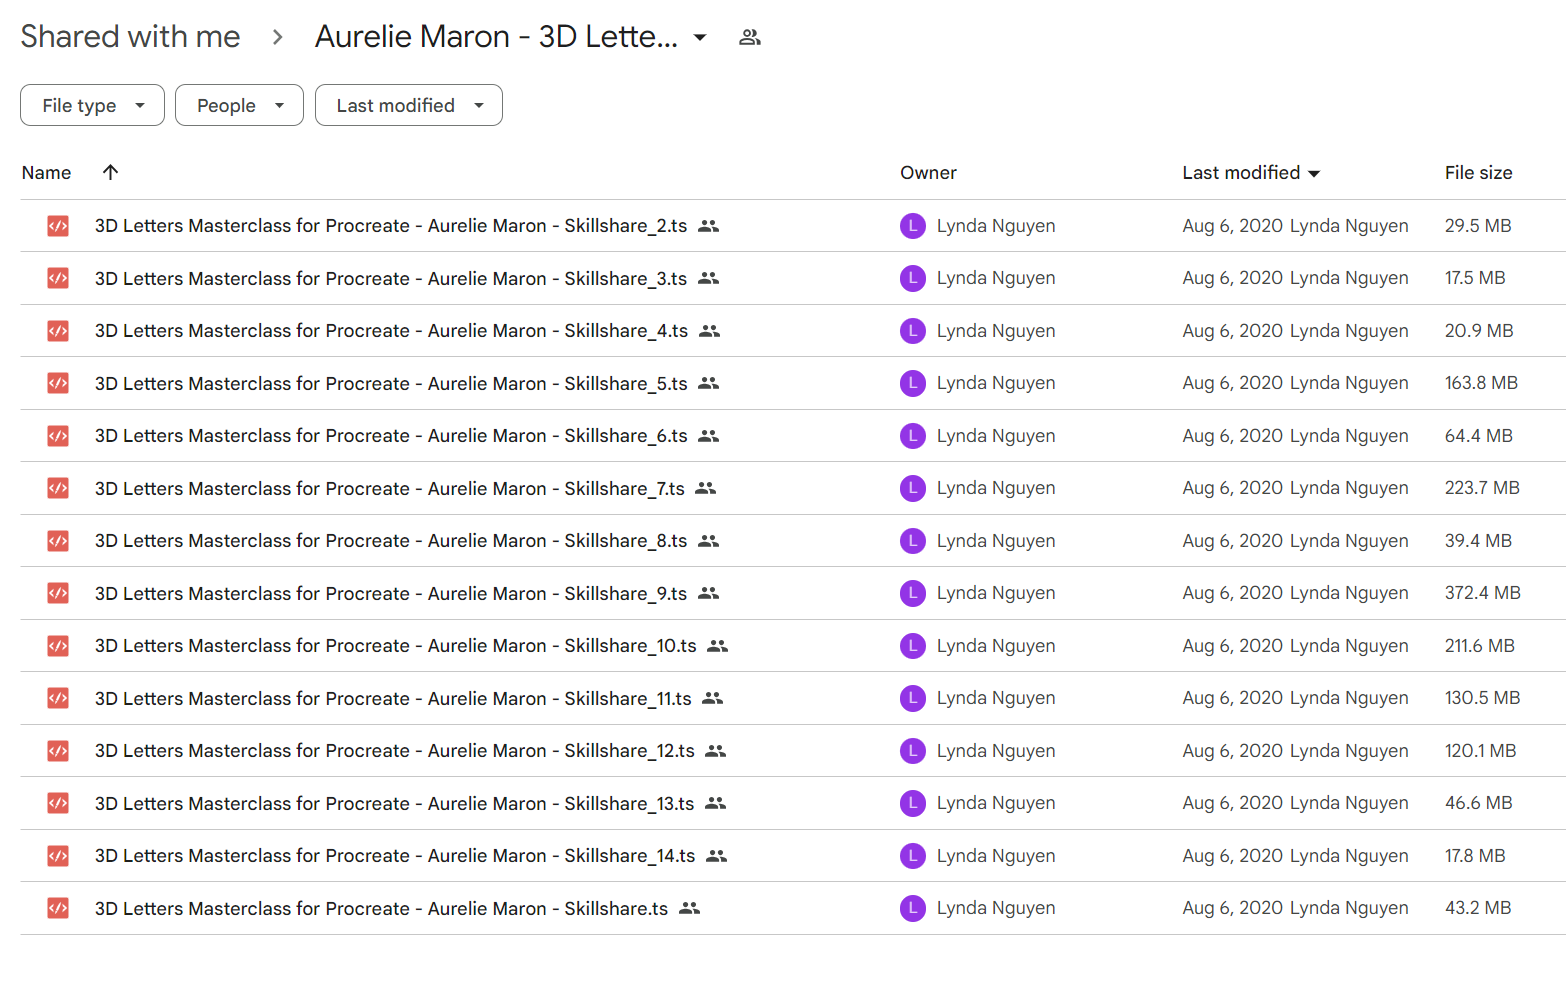Select the file ending in Skillshare_11.ts
The width and height of the screenshot is (1566, 1007).
(393, 698)
